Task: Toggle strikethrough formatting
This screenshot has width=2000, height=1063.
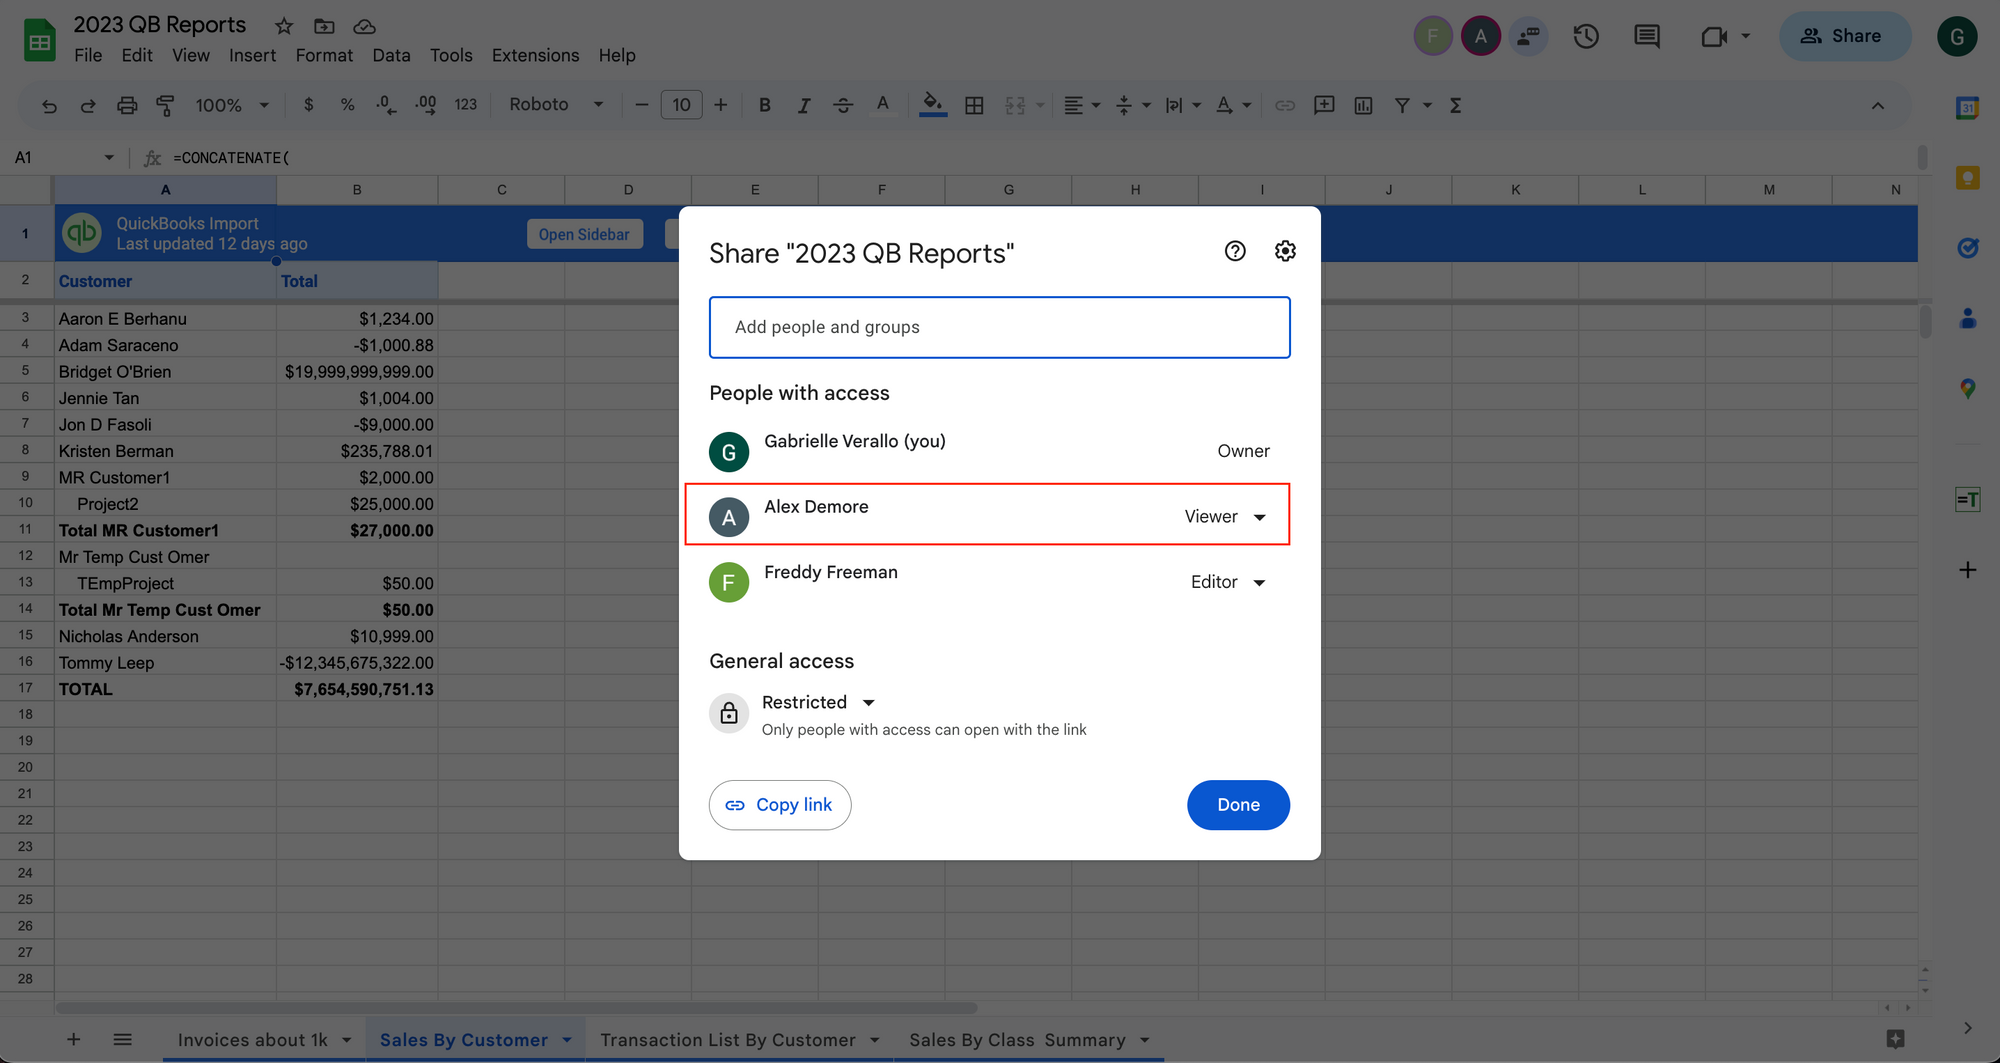Action: [x=843, y=105]
